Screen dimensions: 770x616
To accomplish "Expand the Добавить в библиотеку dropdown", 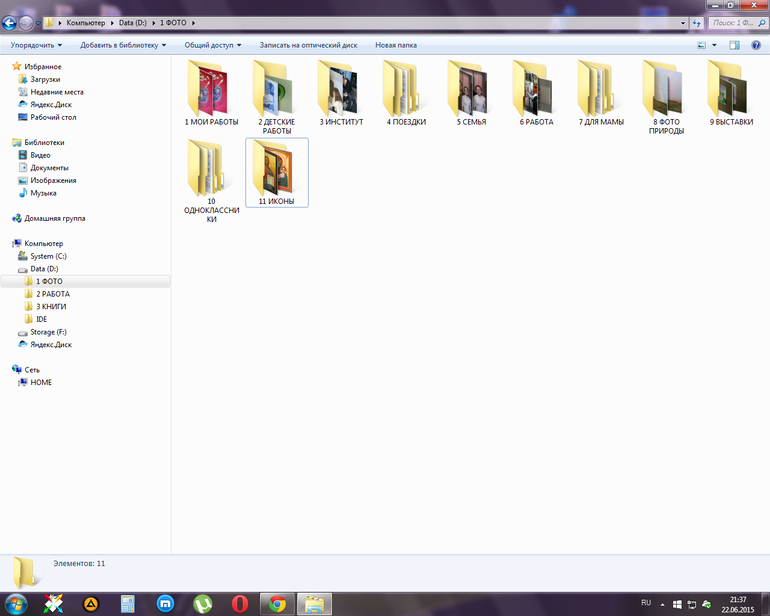I will pos(123,45).
